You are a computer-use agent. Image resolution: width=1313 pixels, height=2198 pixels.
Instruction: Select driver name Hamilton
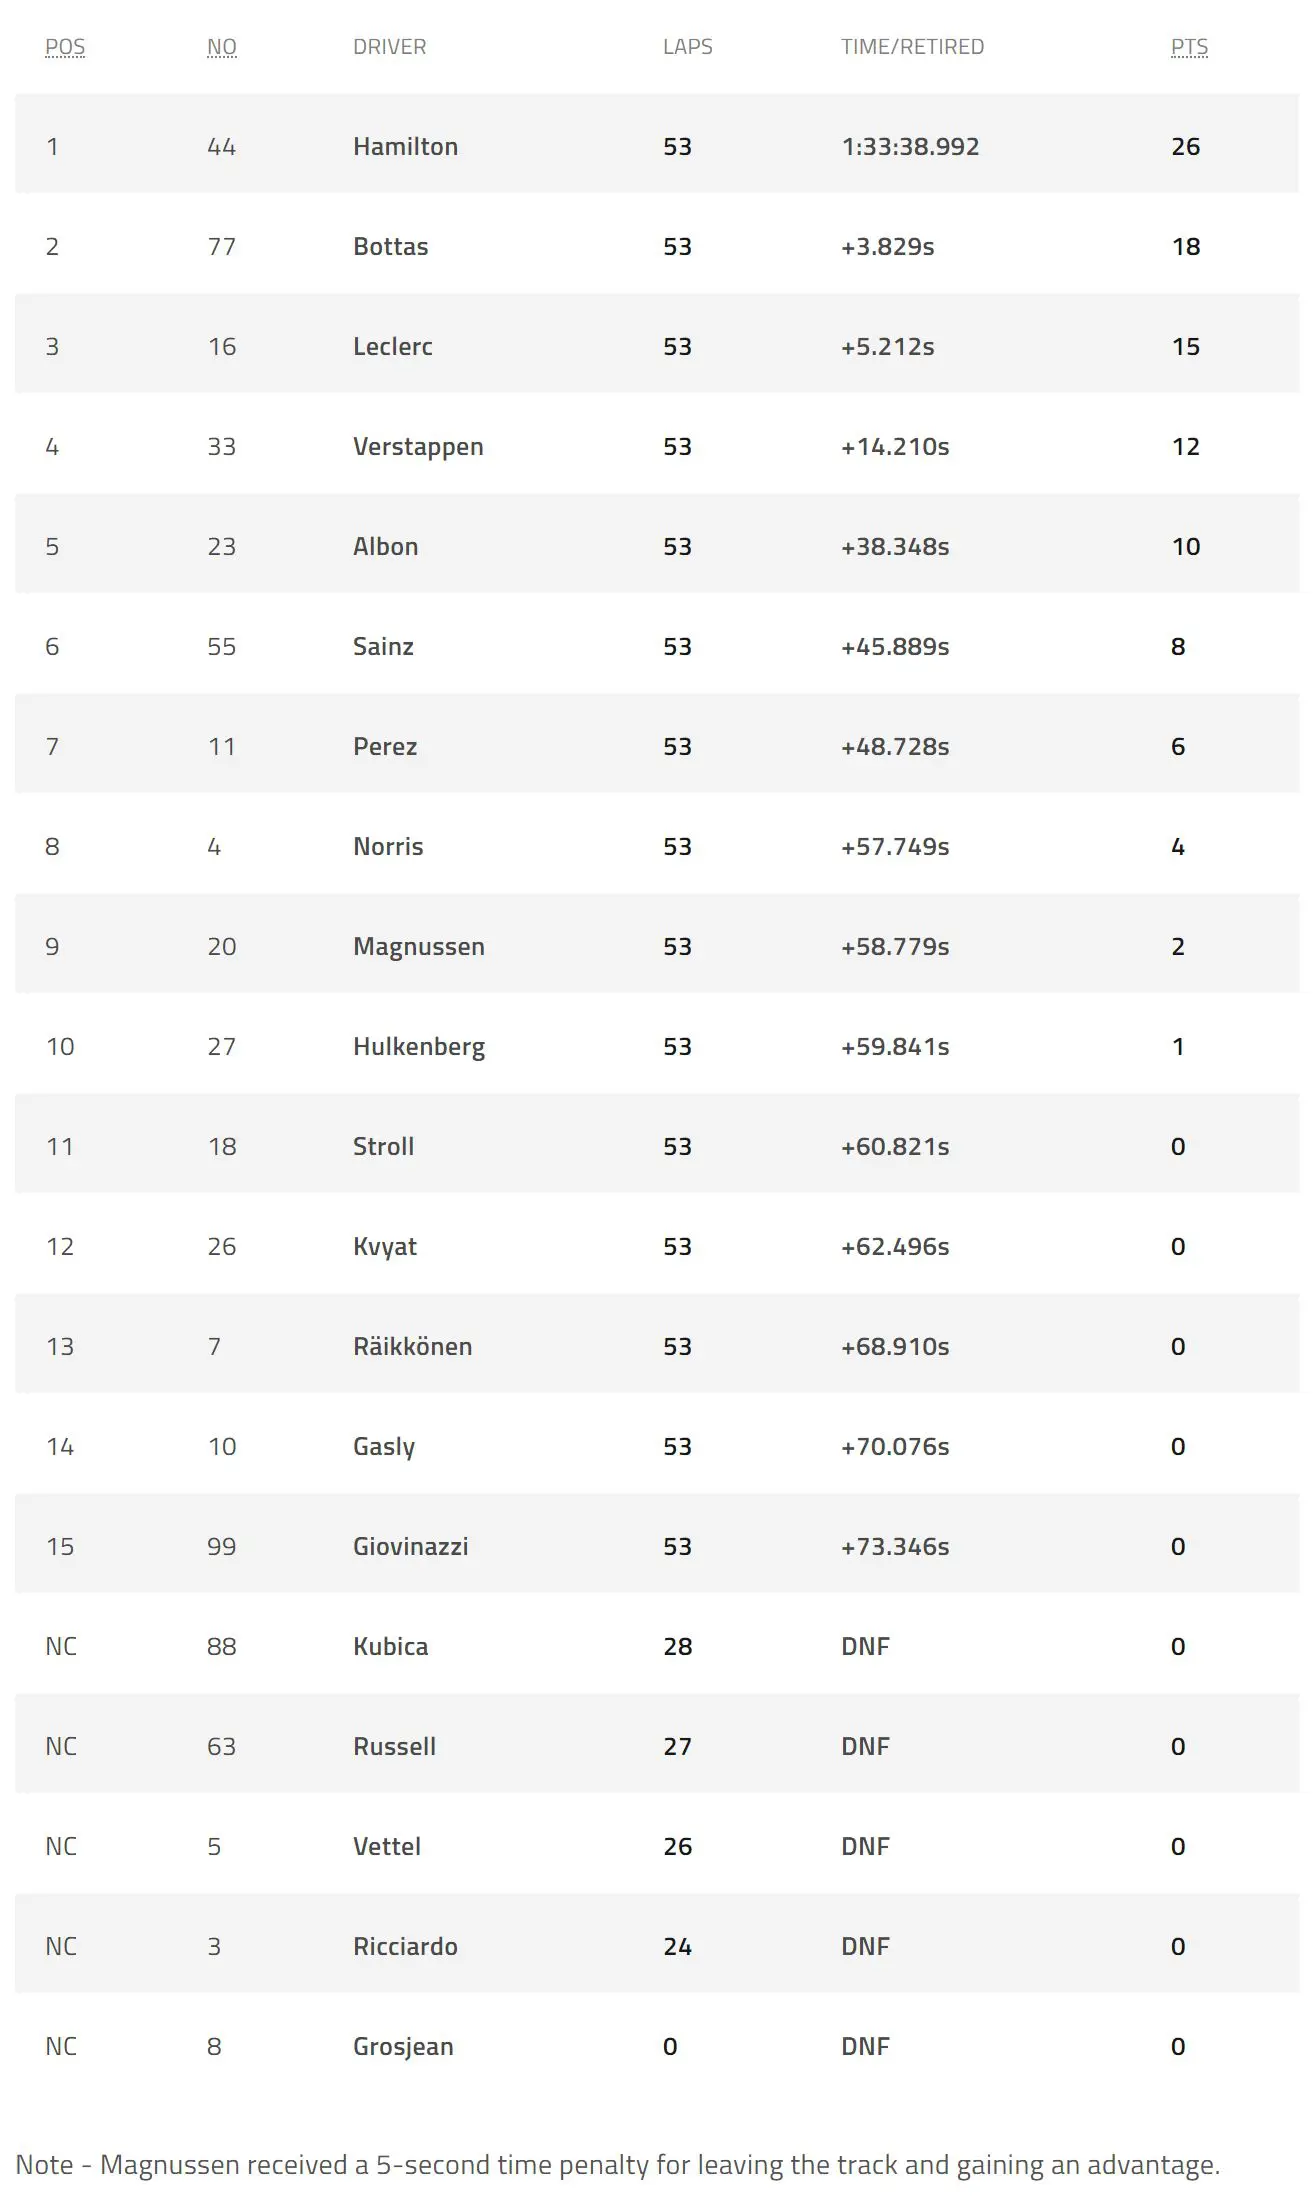pos(405,147)
